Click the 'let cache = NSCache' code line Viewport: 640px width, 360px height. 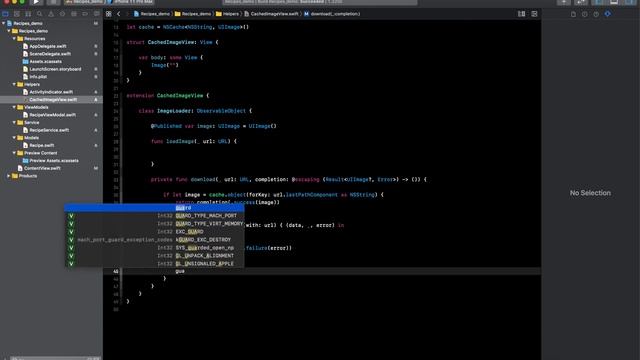[187, 27]
